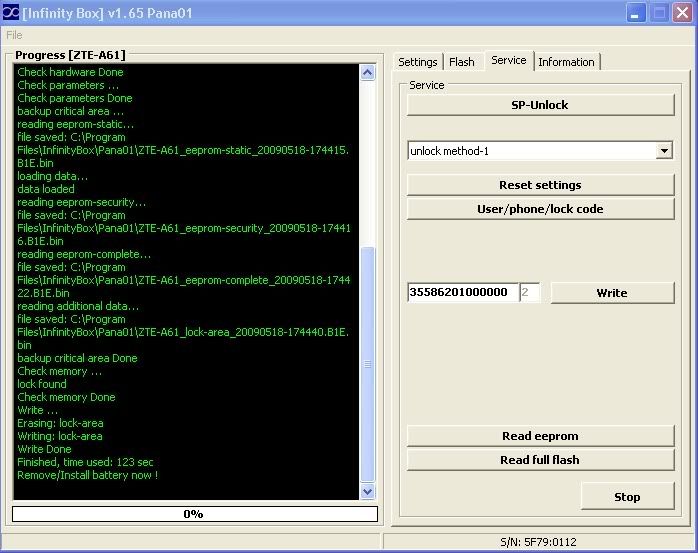Click the Write button
Image resolution: width=698 pixels, height=553 pixels.
click(613, 293)
